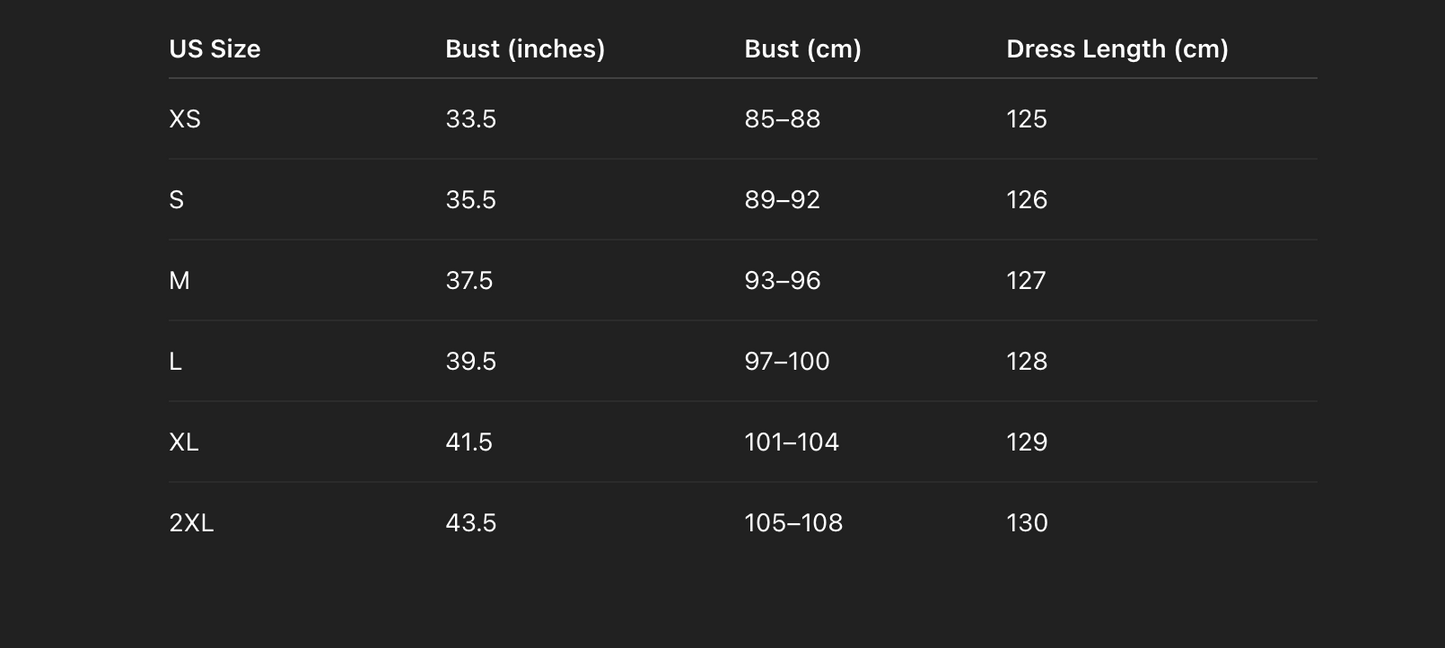Click the 97–100 bust cm value
The width and height of the screenshot is (1445, 648).
[787, 362]
